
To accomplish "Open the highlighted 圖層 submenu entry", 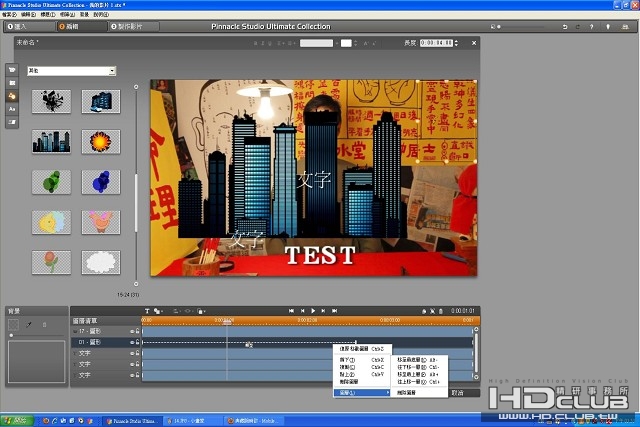I will click(x=362, y=393).
